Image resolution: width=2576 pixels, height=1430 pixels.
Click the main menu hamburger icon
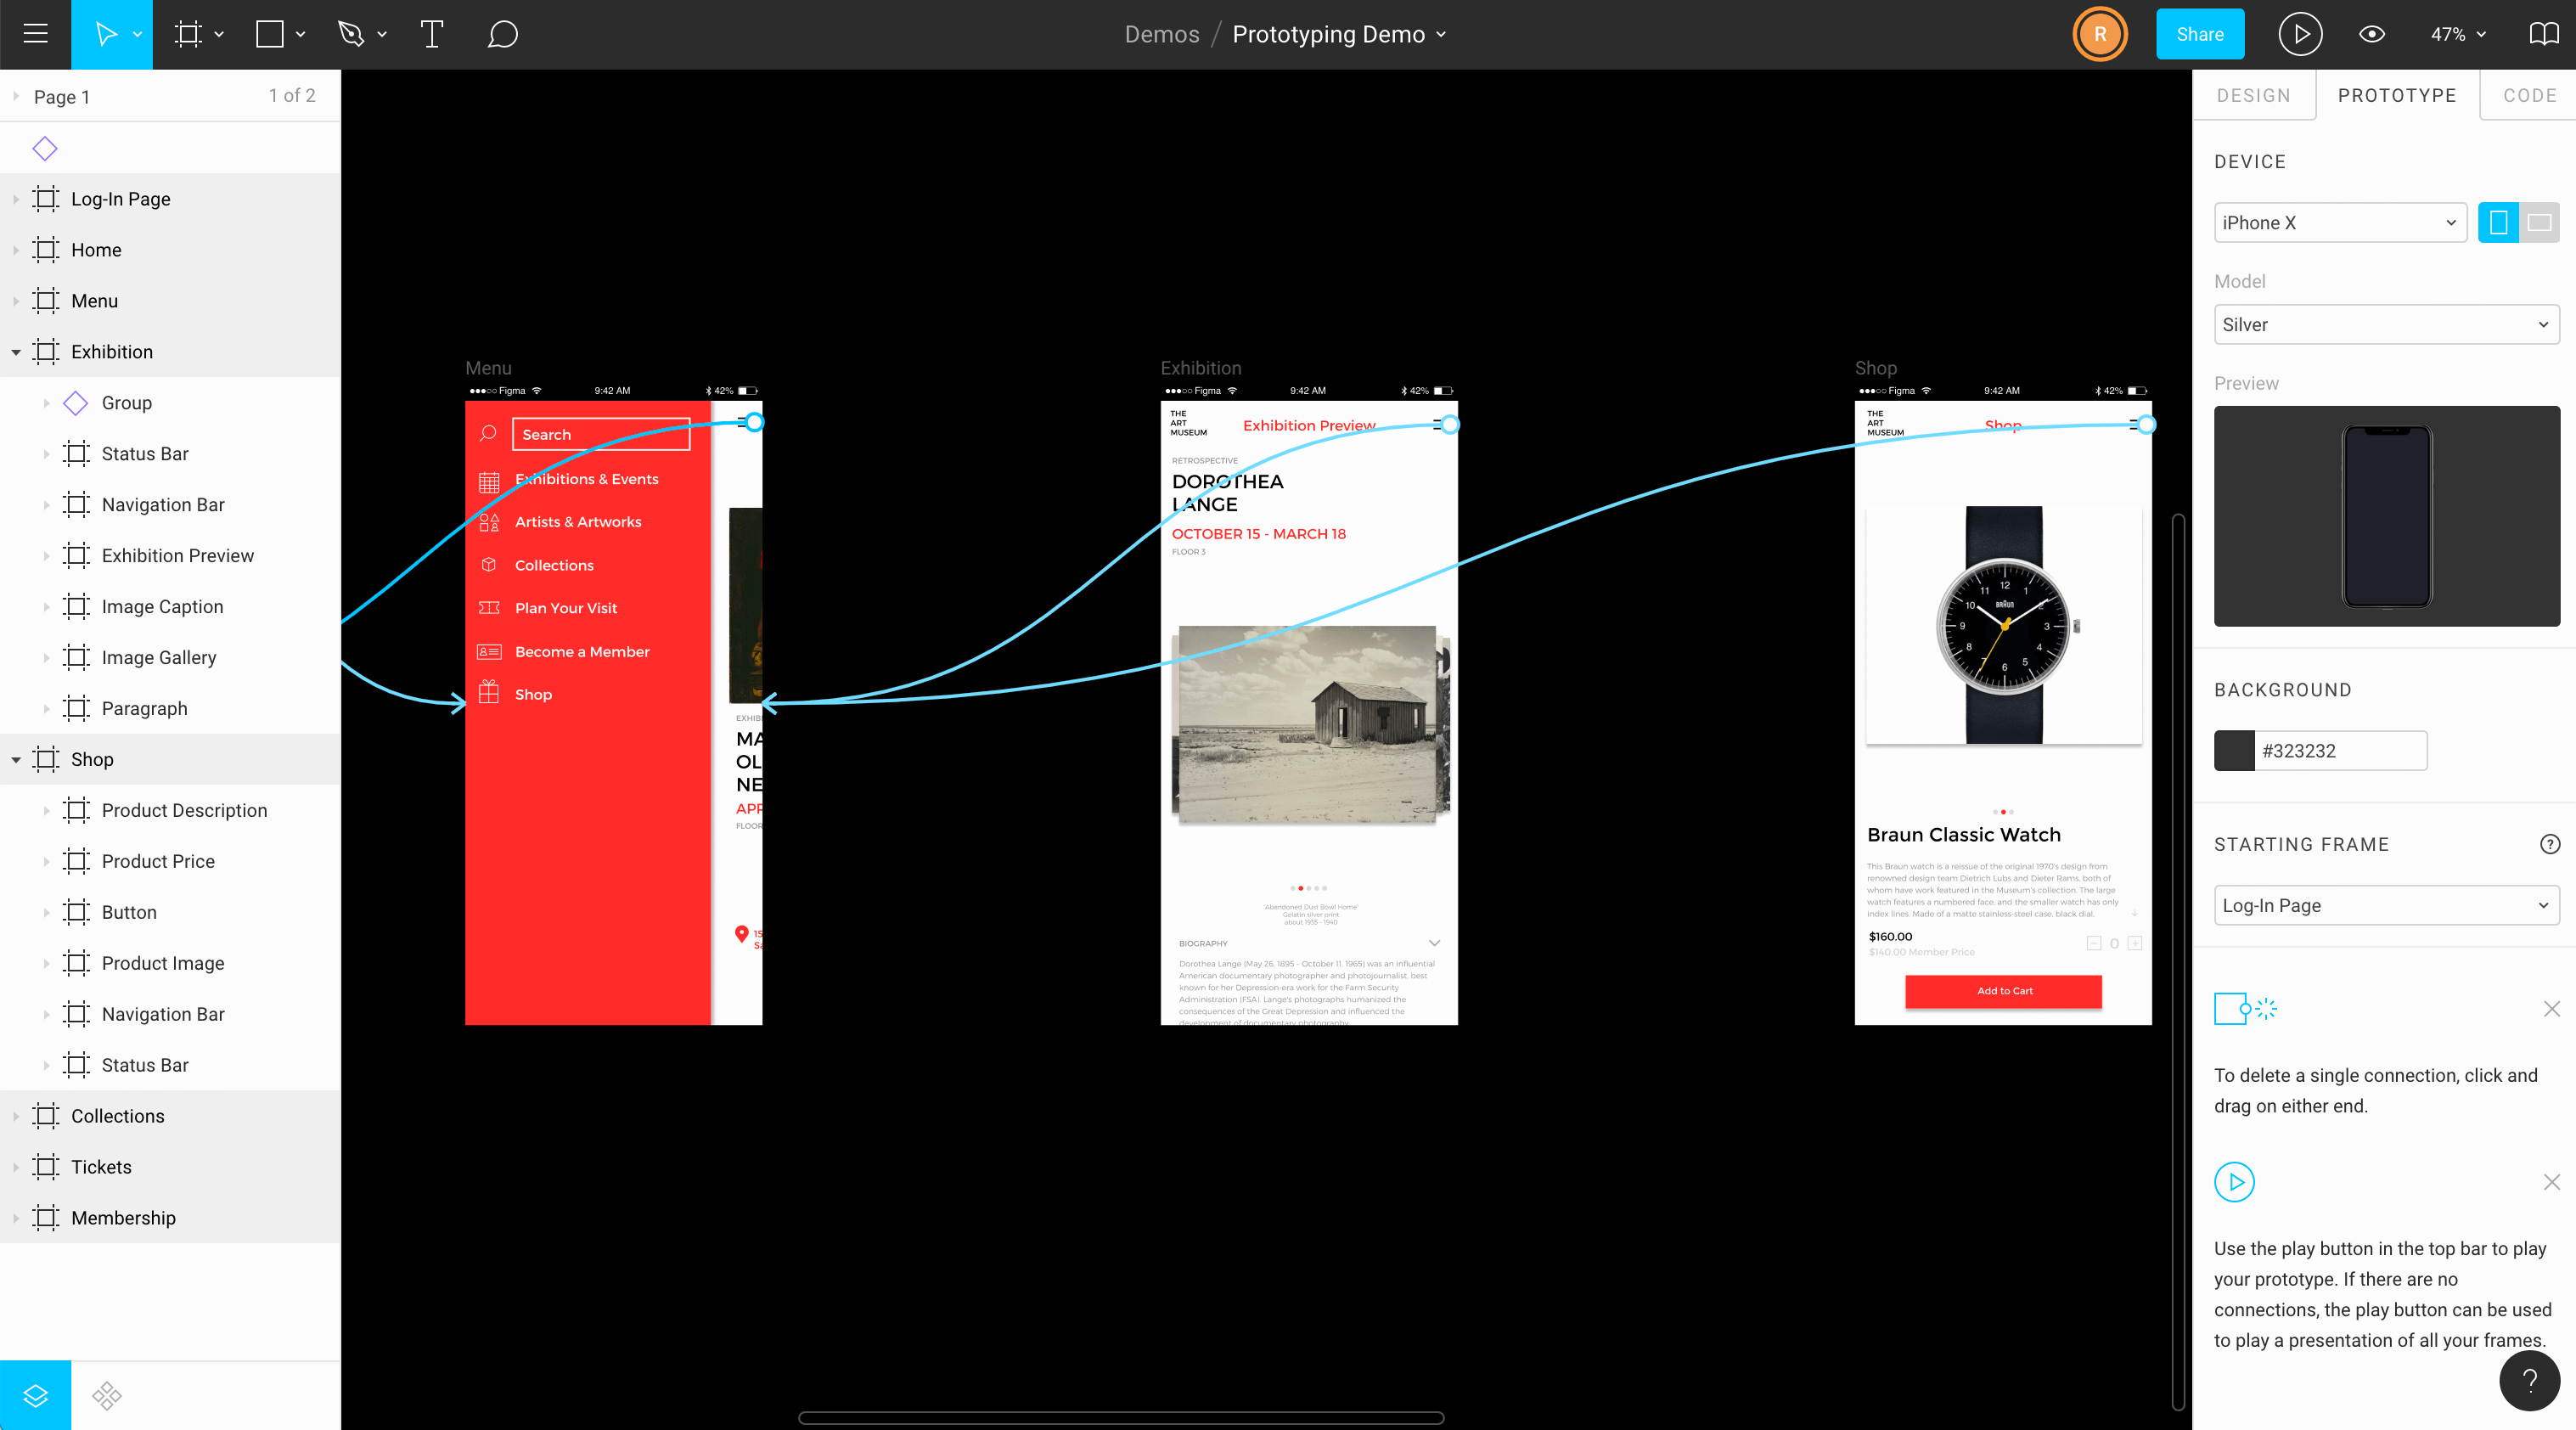(35, 33)
